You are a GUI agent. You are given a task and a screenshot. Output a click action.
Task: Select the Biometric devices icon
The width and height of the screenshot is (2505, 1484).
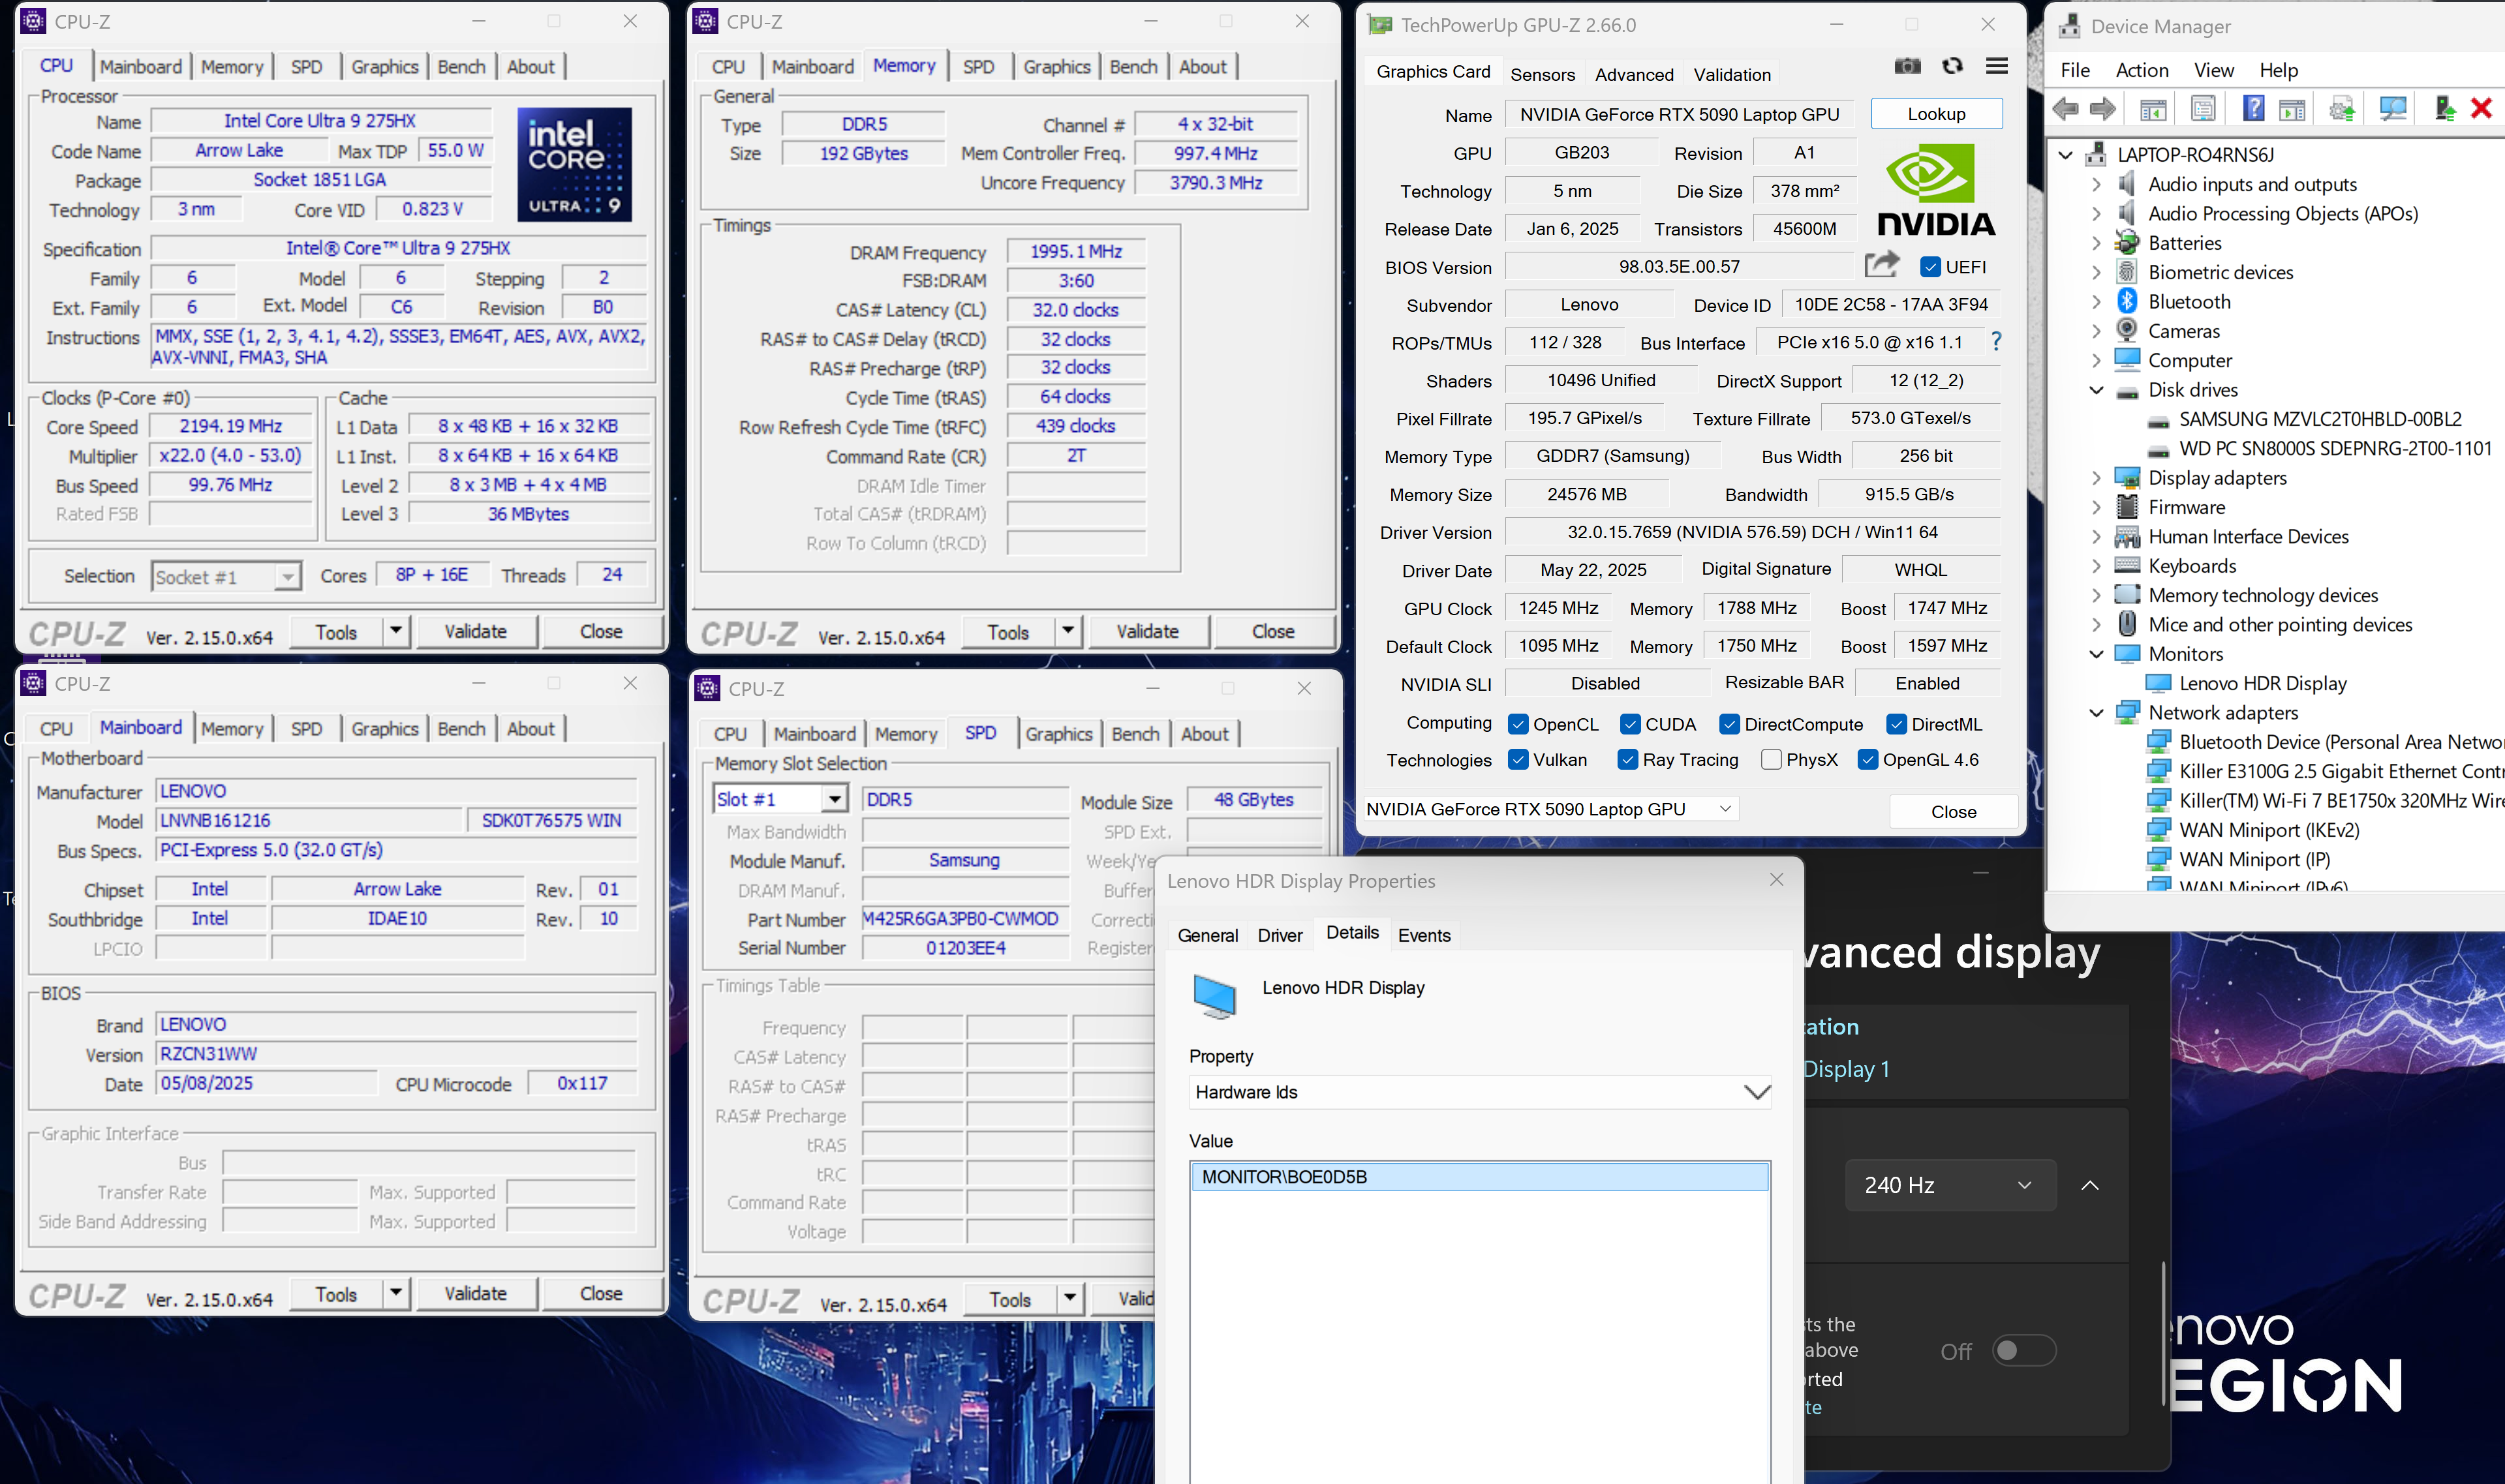coord(2127,272)
